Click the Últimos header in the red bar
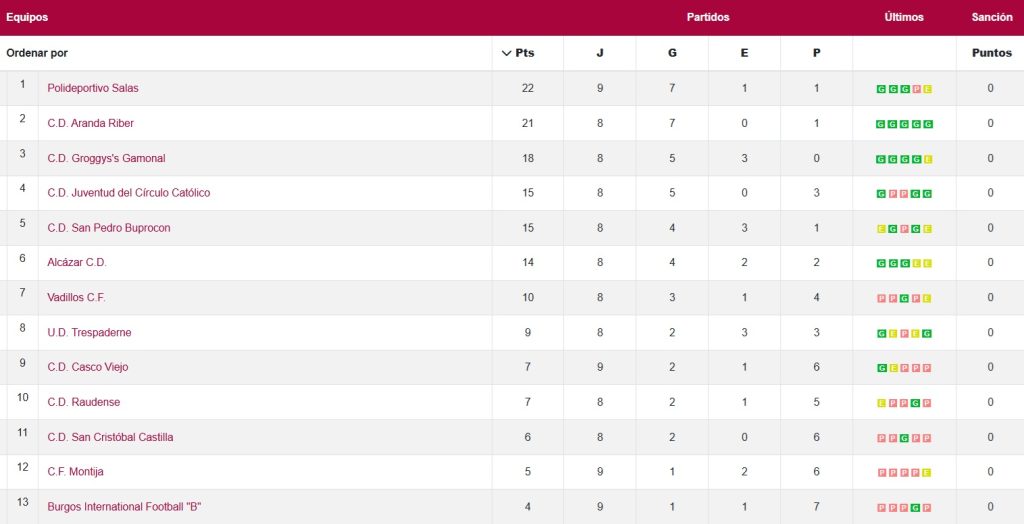The height and width of the screenshot is (524, 1024). pyautogui.click(x=904, y=17)
